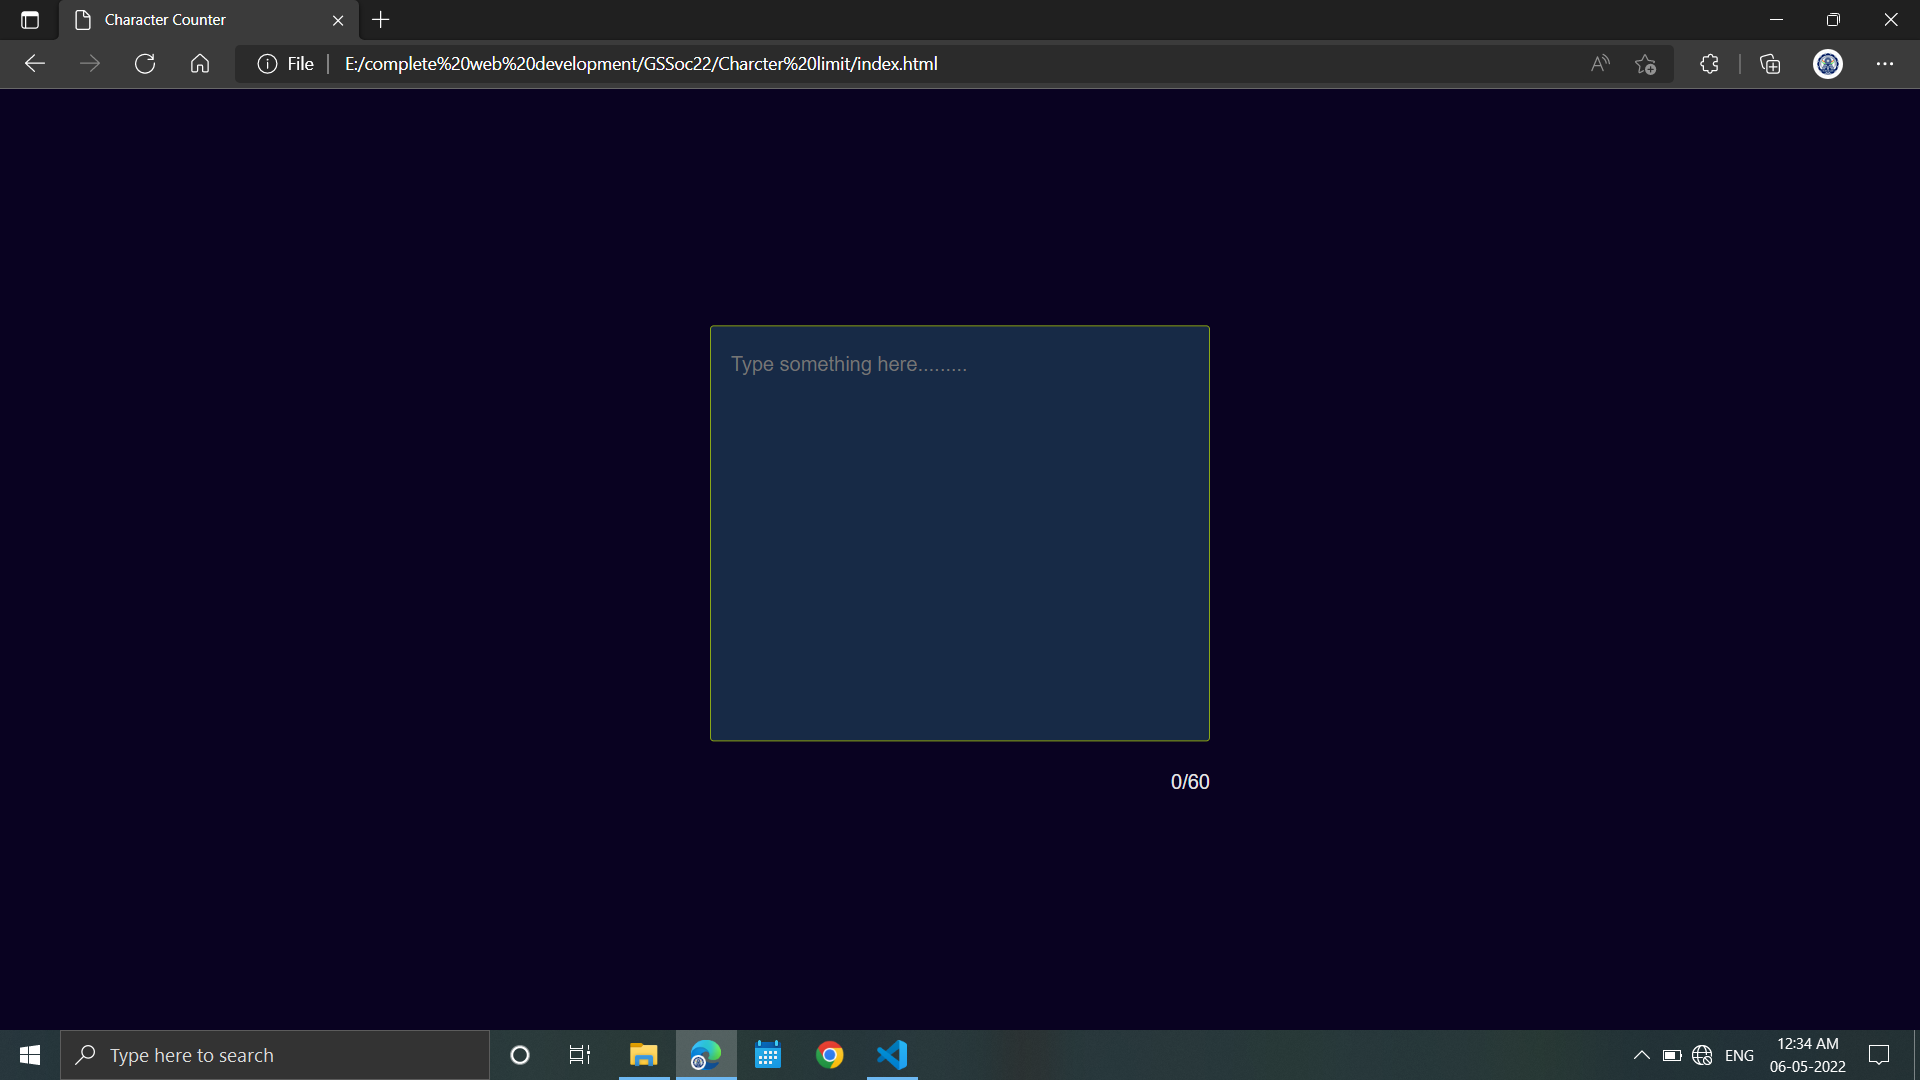The height and width of the screenshot is (1080, 1920).
Task: Click the read aloud icon in address bar
Action: tap(1599, 63)
